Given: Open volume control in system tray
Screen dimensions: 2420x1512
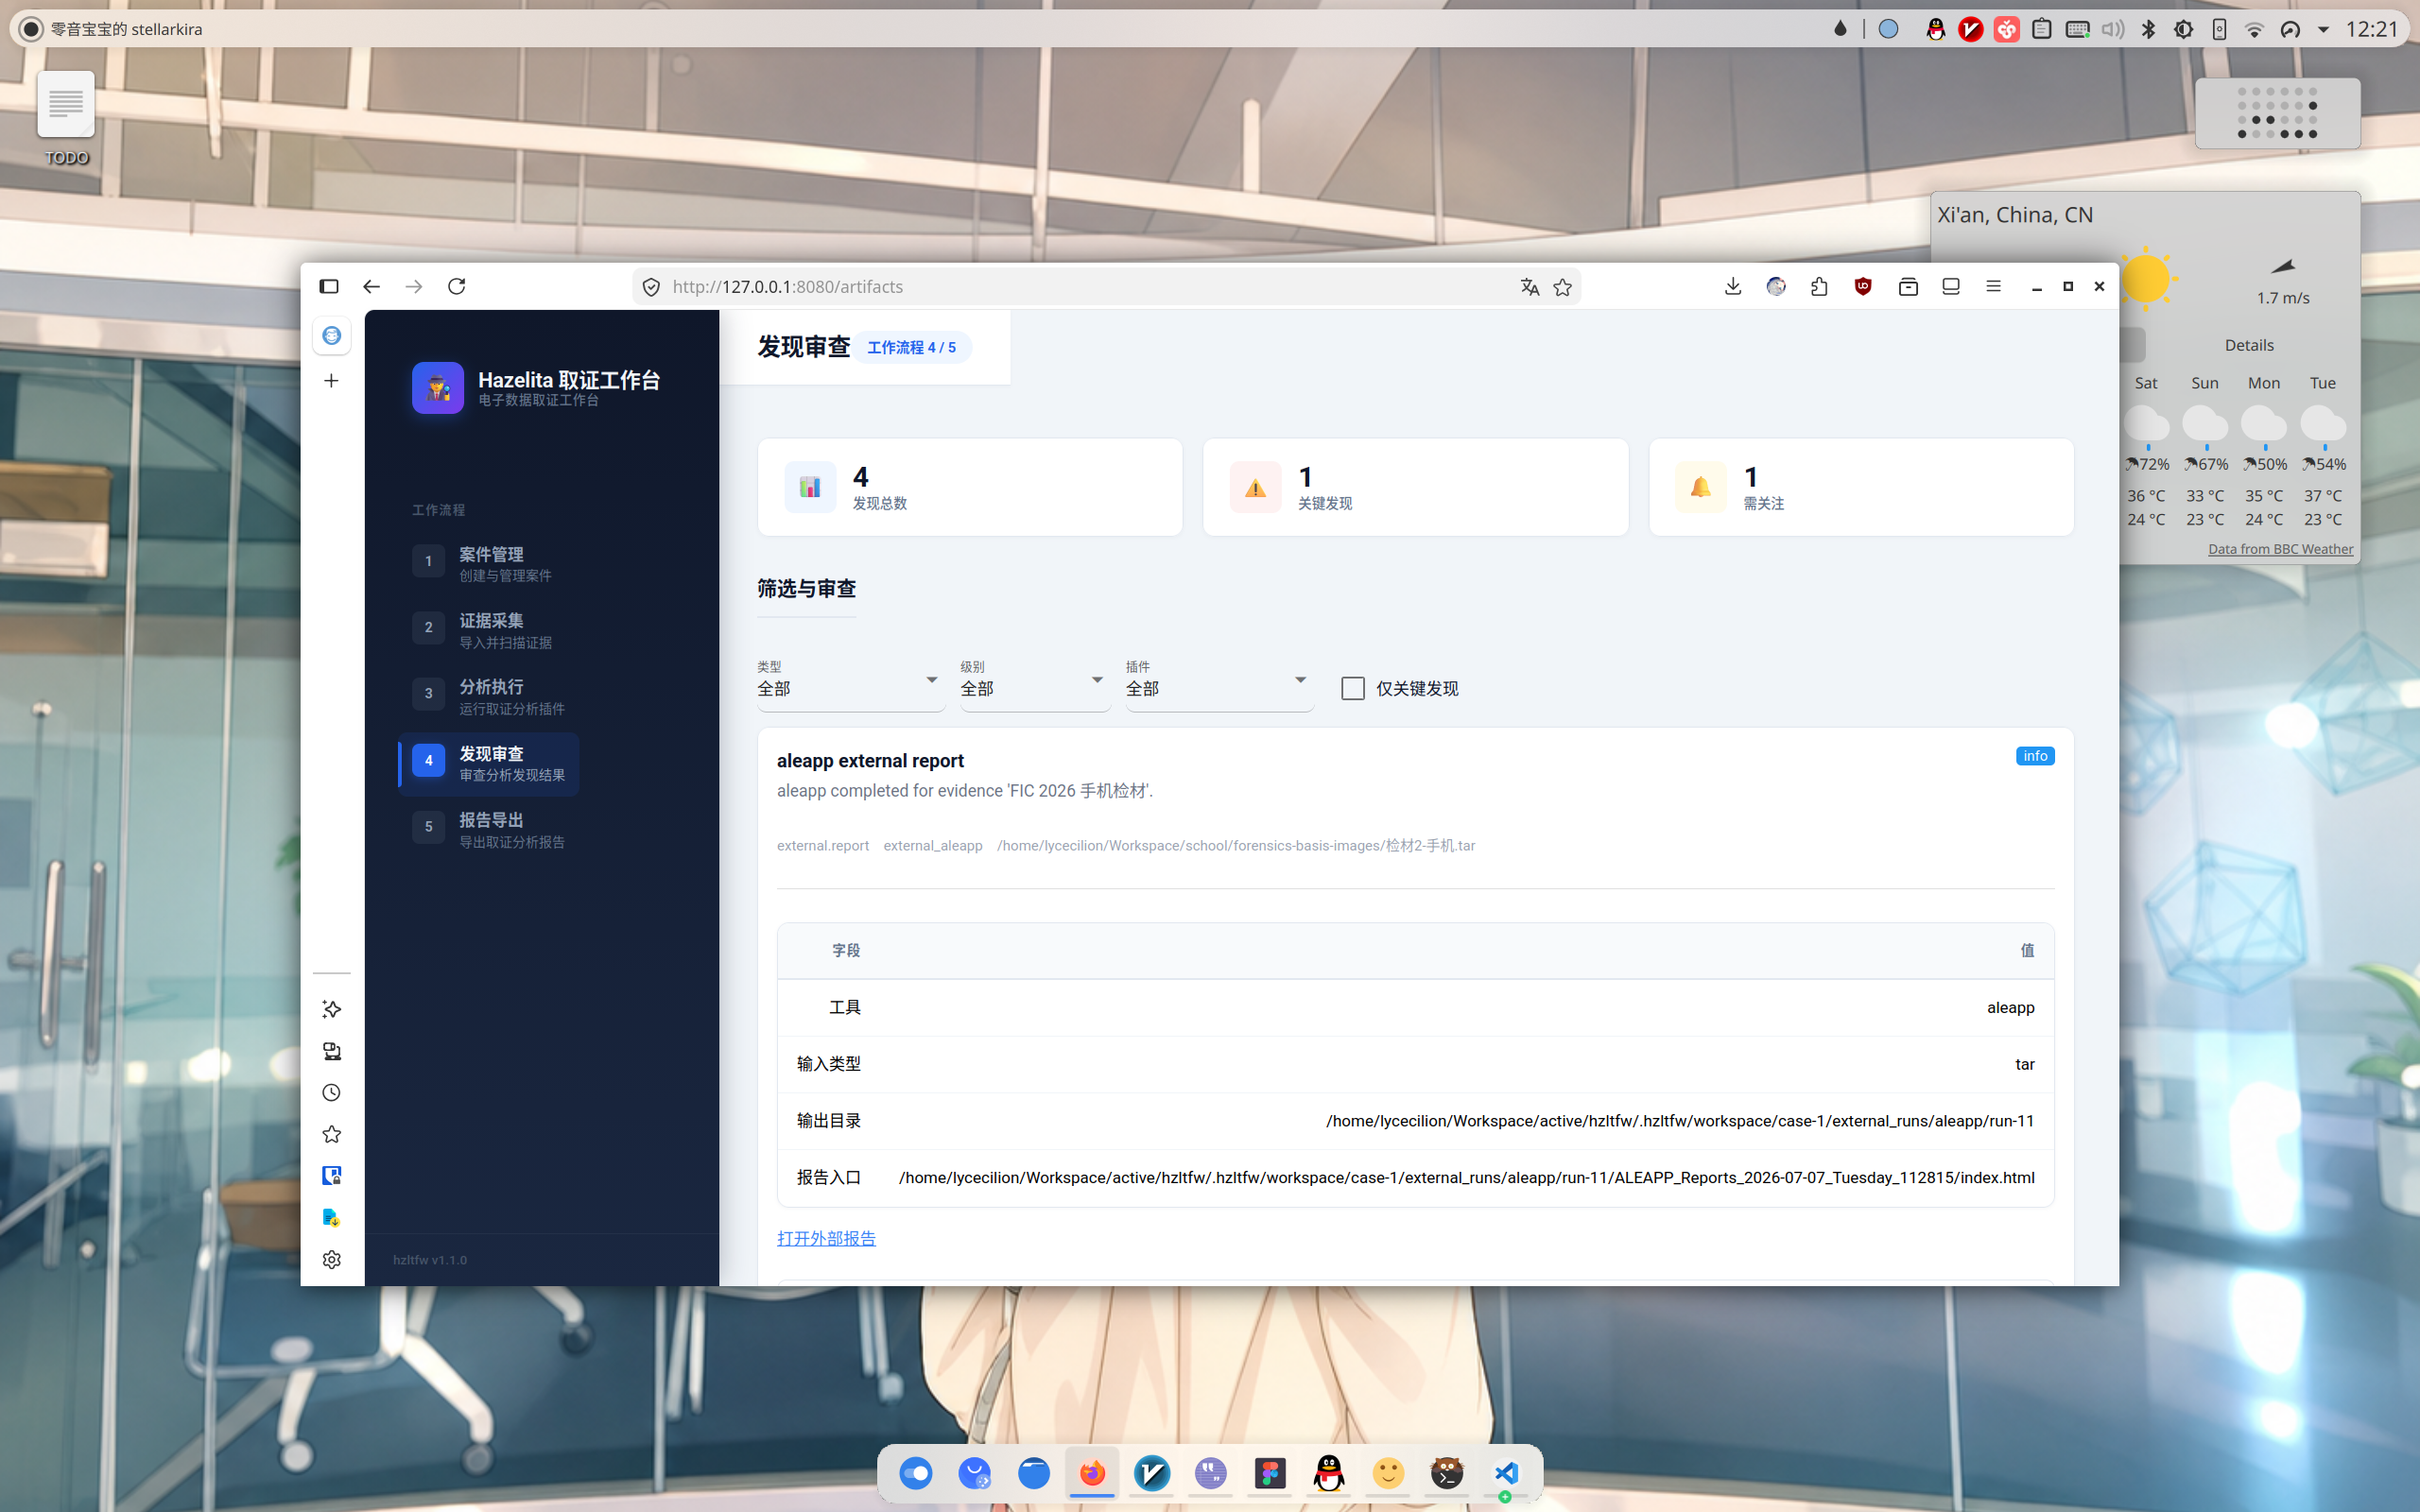Looking at the screenshot, I should (x=2112, y=29).
